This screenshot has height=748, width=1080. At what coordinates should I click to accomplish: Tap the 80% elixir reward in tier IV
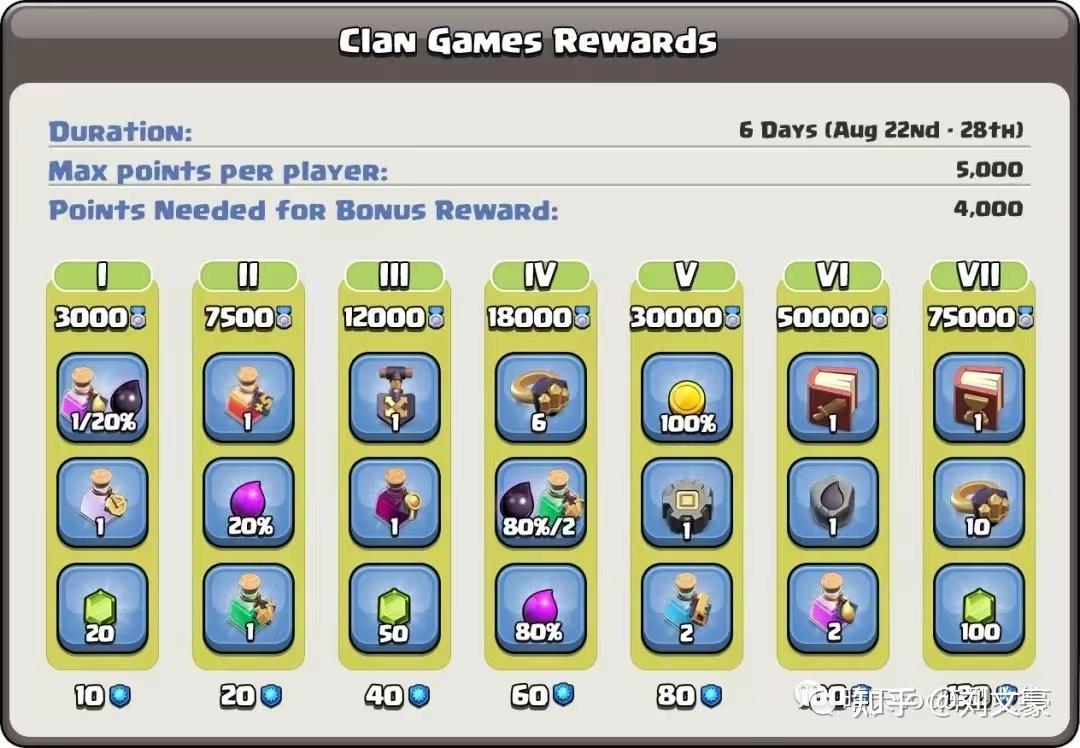point(540,609)
